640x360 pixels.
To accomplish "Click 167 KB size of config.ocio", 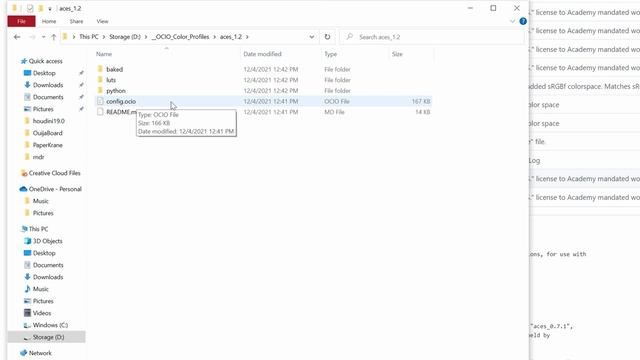I will click(x=421, y=101).
